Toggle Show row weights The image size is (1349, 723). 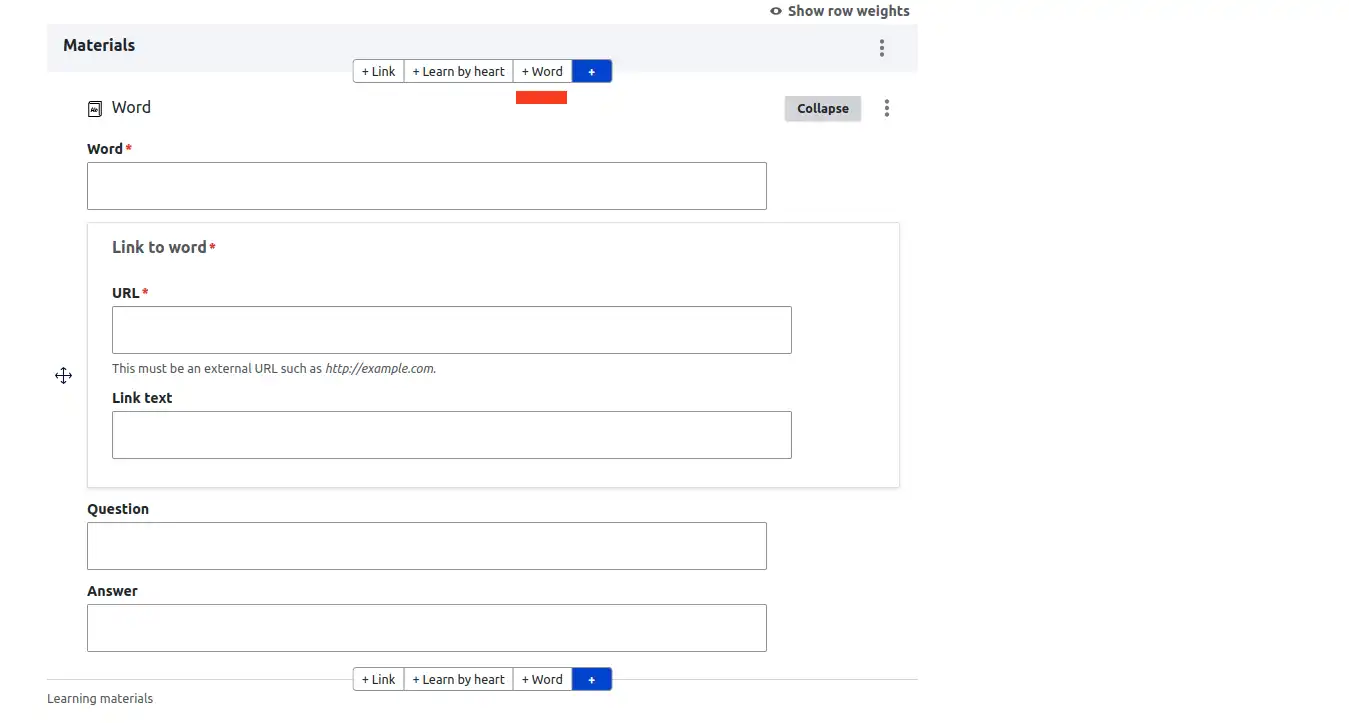848,11
